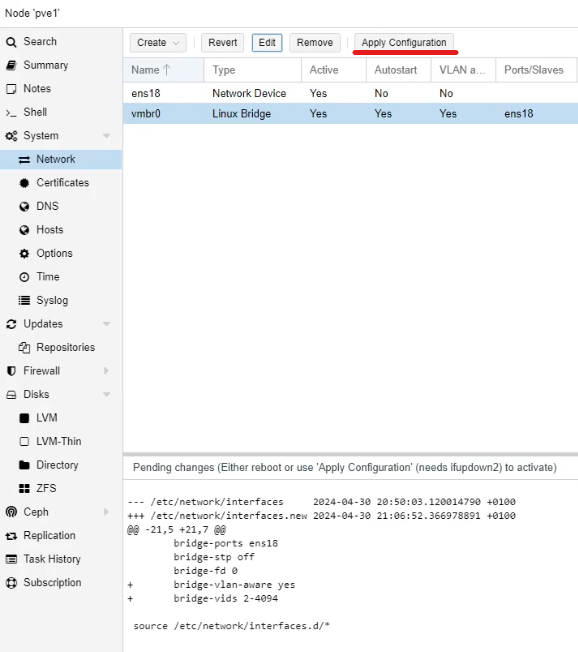Click the Repositories files icon

pyautogui.click(x=25, y=348)
